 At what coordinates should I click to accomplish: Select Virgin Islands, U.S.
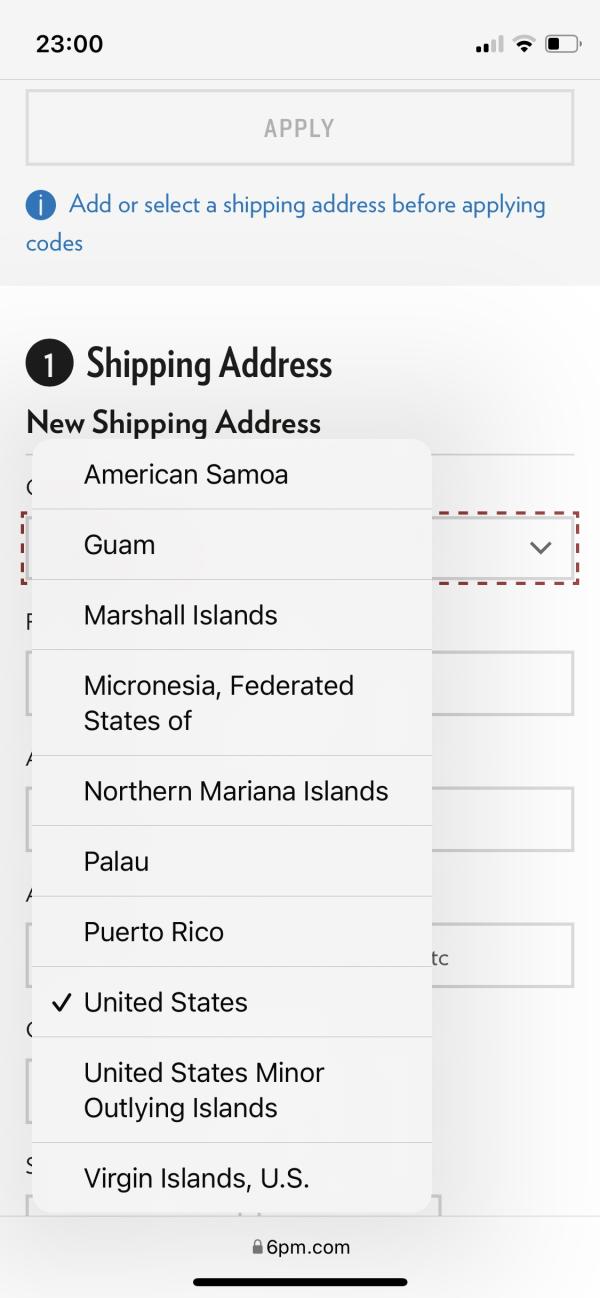click(x=232, y=1178)
